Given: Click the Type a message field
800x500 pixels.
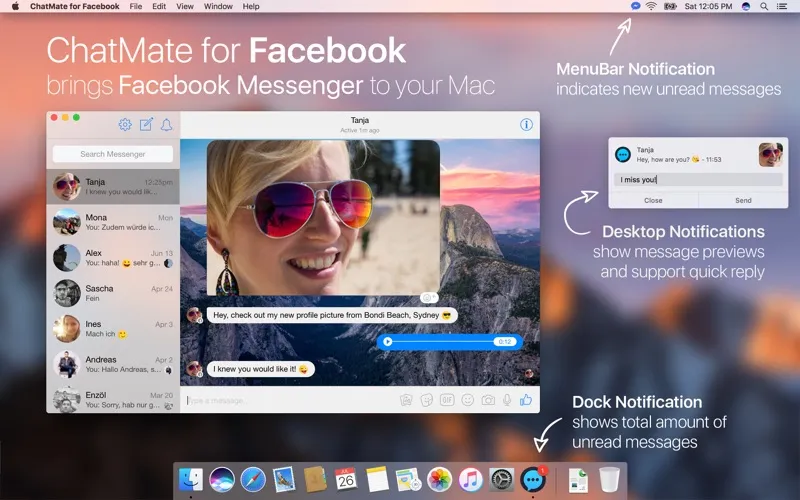Looking at the screenshot, I should (x=291, y=401).
